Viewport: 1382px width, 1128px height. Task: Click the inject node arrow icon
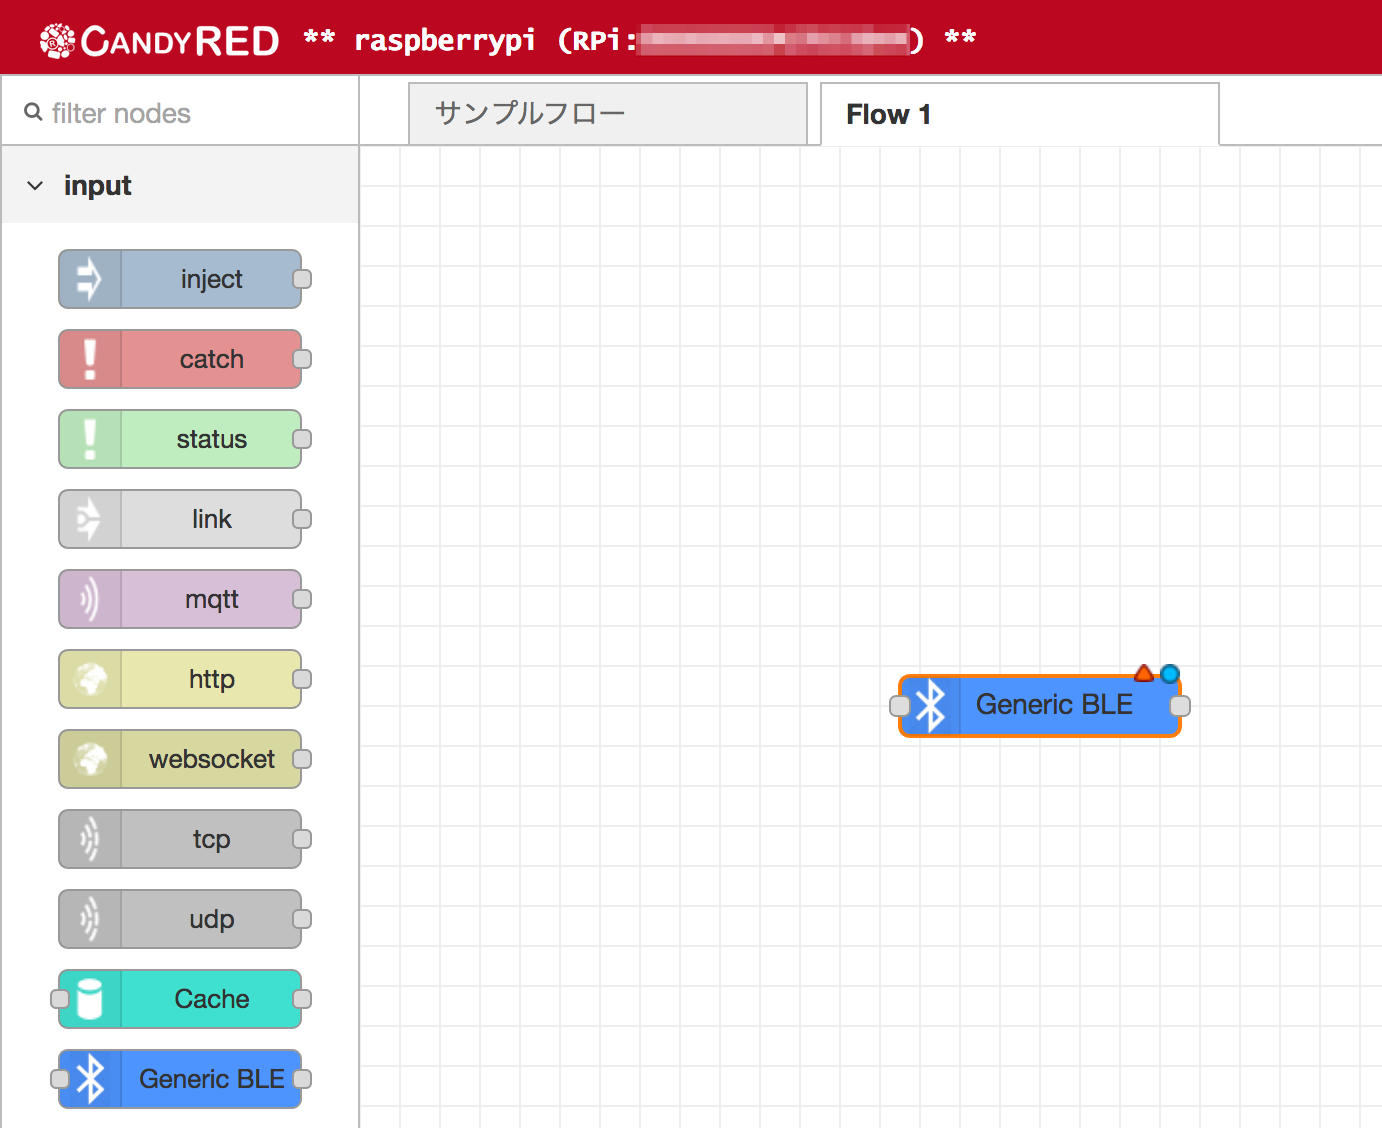click(90, 279)
